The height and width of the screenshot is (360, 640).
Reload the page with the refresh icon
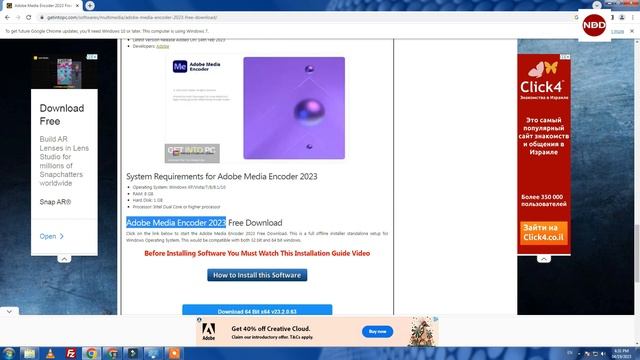(x=29, y=18)
